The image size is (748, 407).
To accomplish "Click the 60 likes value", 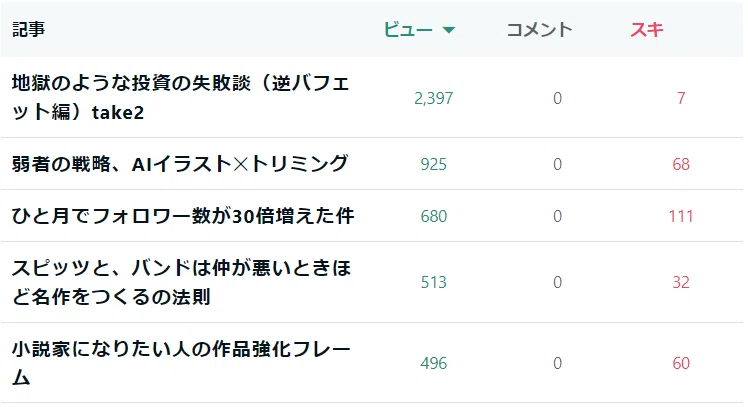I will point(681,363).
